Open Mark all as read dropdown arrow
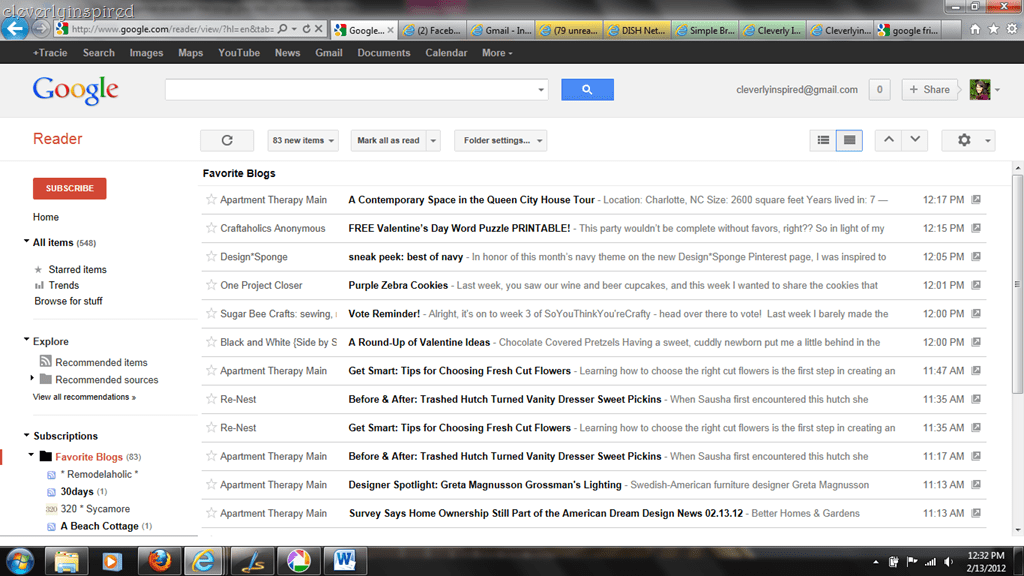Image resolution: width=1024 pixels, height=576 pixels. 434,140
